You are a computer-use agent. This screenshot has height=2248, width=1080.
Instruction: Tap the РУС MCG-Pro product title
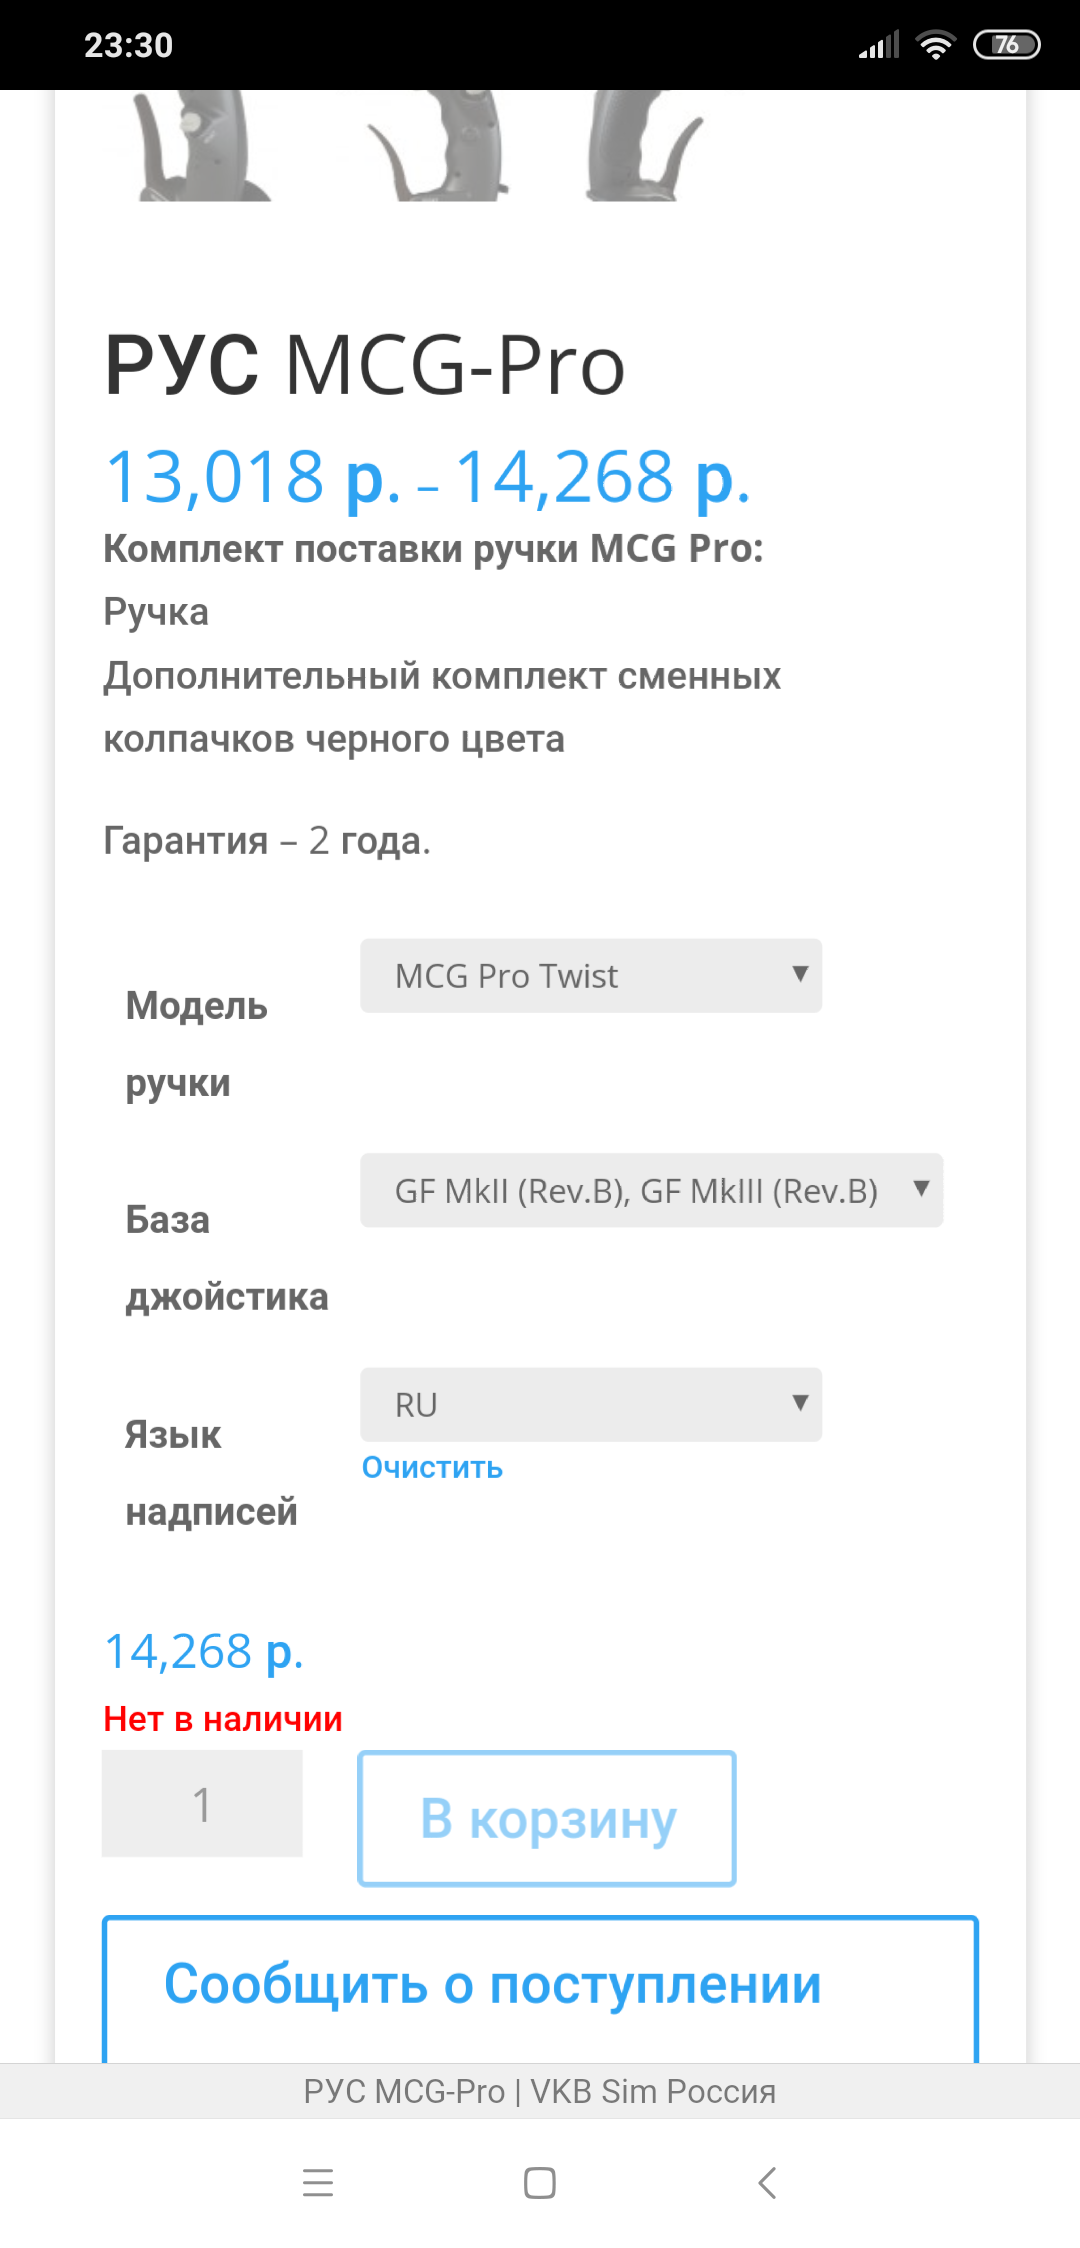click(365, 365)
